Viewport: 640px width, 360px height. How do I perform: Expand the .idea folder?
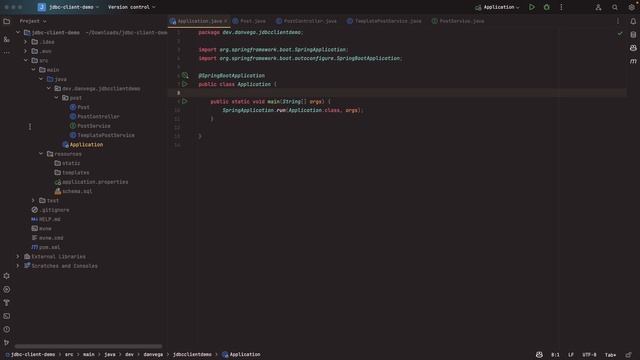coord(26,42)
